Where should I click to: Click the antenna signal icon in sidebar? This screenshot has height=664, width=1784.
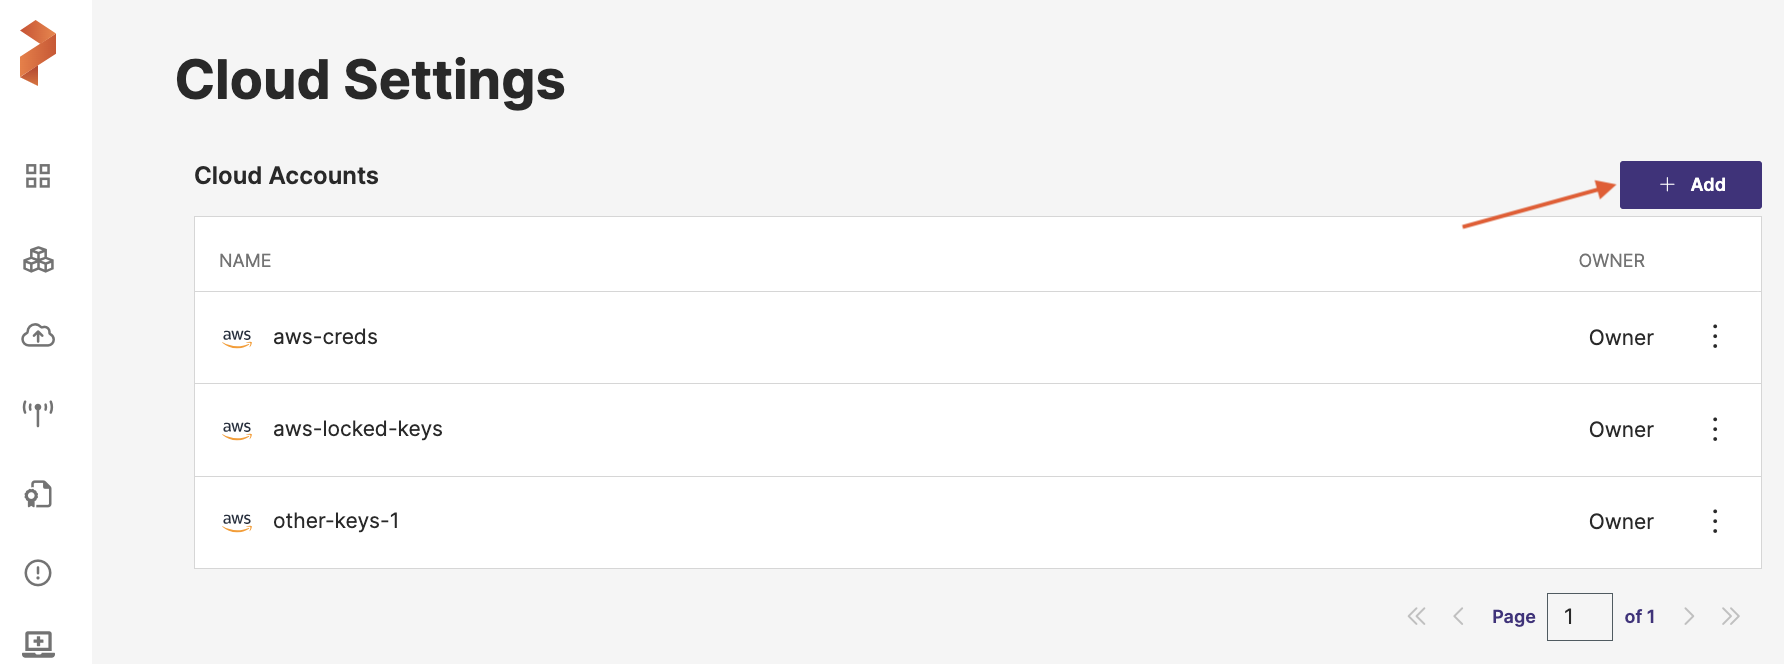[x=38, y=412]
